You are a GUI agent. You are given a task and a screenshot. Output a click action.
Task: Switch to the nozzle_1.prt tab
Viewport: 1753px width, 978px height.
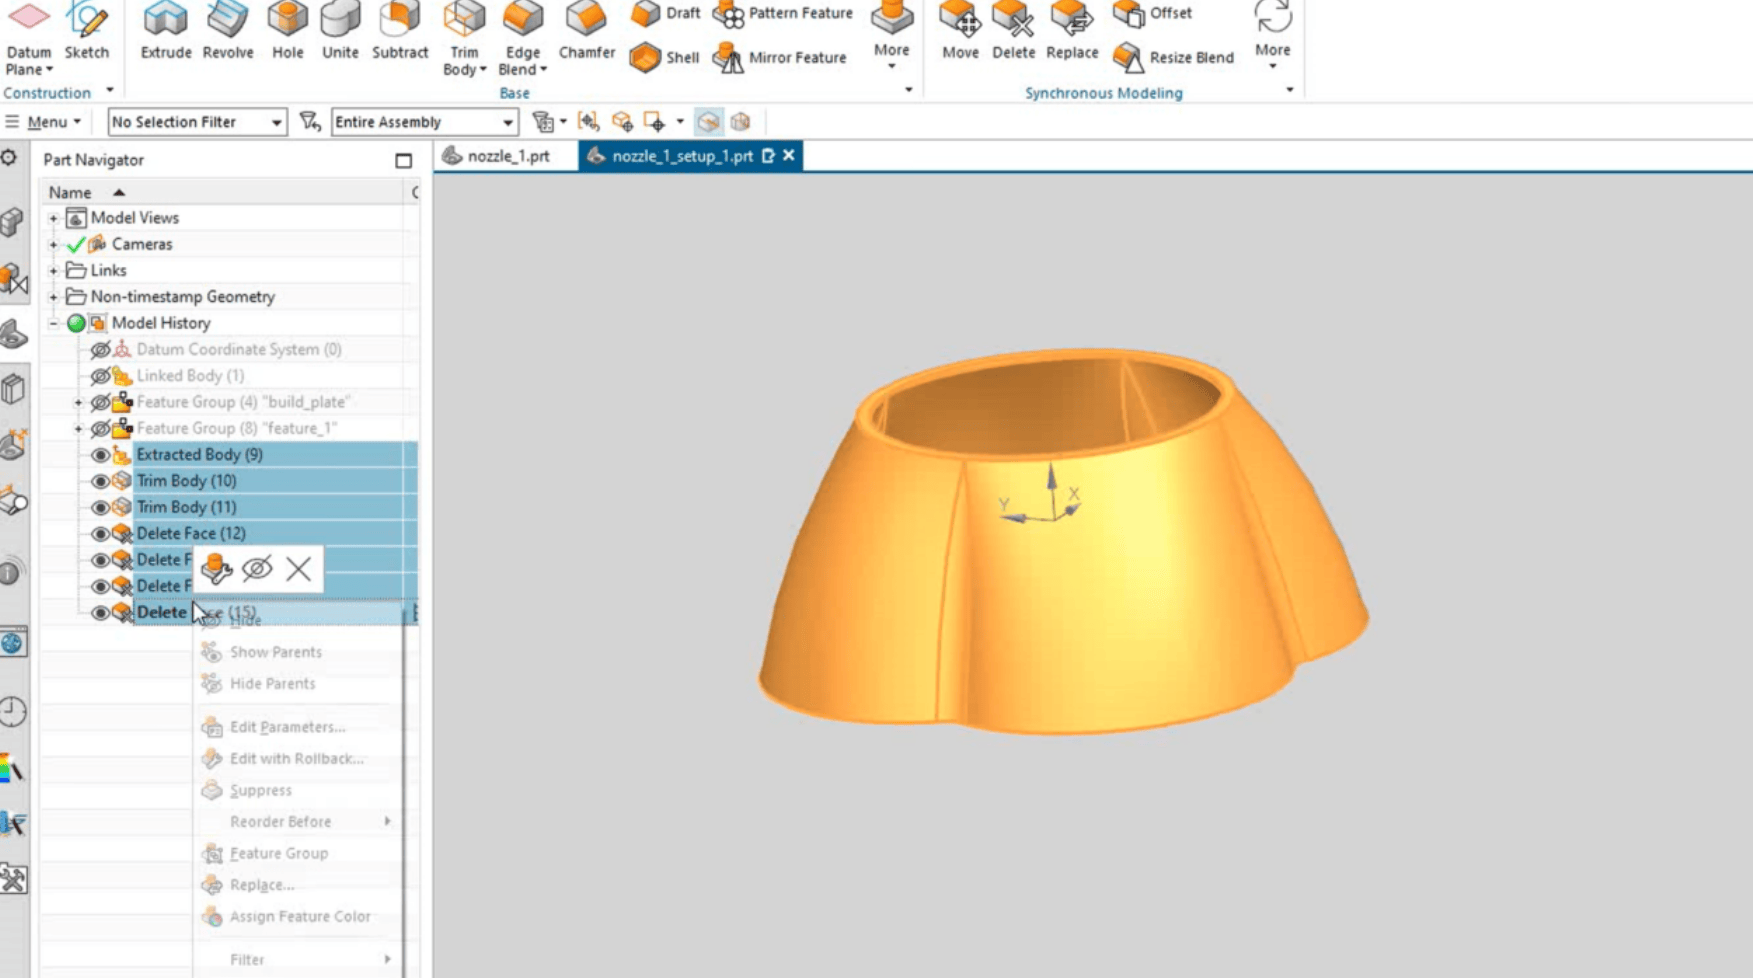click(x=507, y=156)
